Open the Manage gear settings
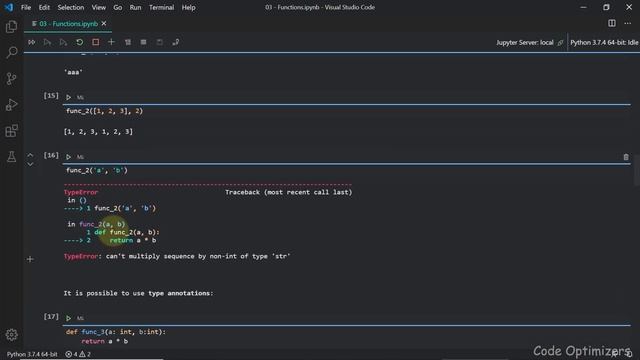Viewport: 640px width, 360px height. (x=11, y=335)
